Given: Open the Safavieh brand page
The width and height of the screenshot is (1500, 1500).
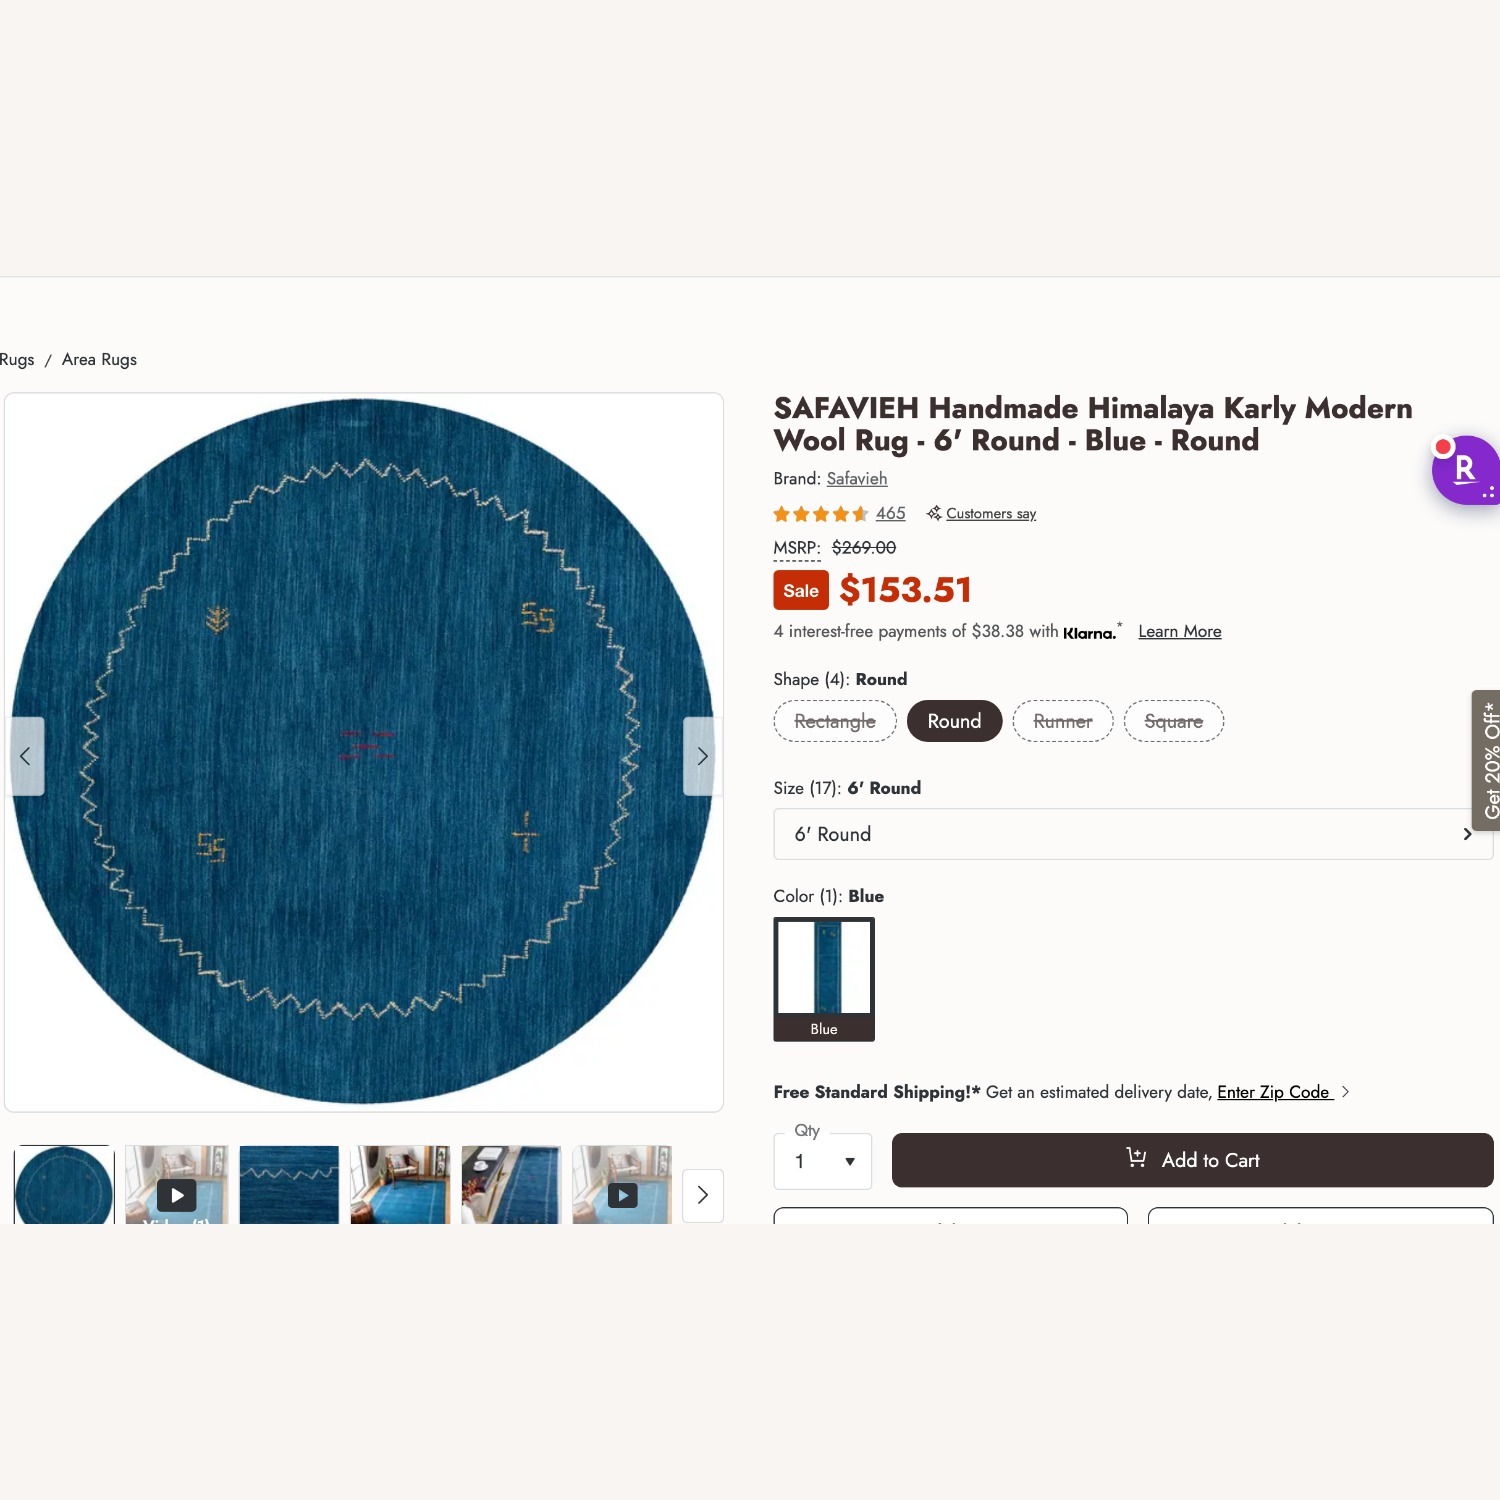Looking at the screenshot, I should click(x=856, y=479).
